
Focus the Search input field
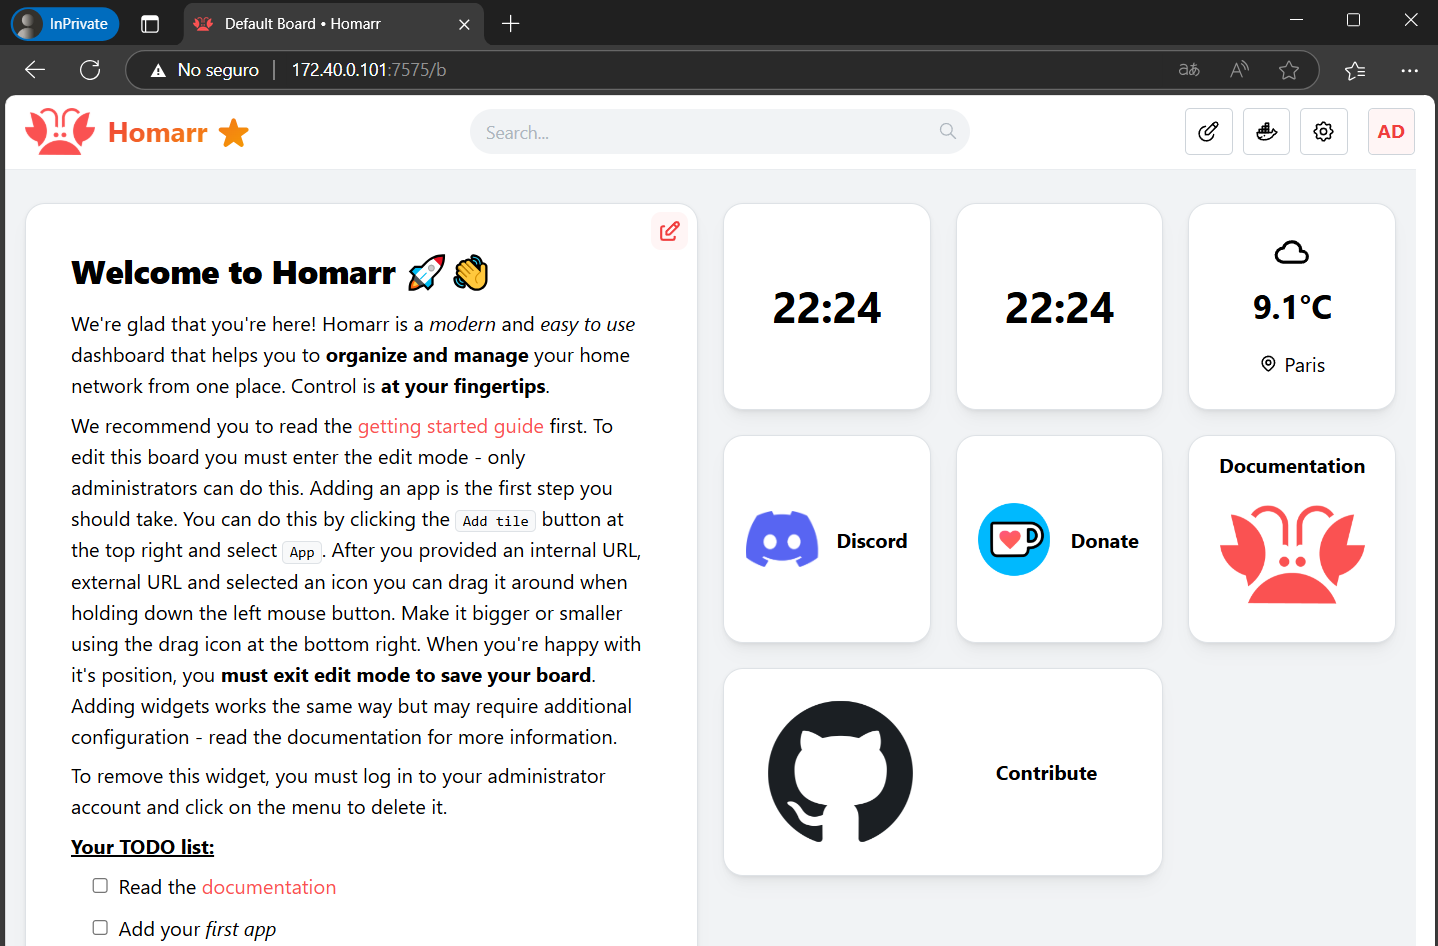tap(719, 132)
